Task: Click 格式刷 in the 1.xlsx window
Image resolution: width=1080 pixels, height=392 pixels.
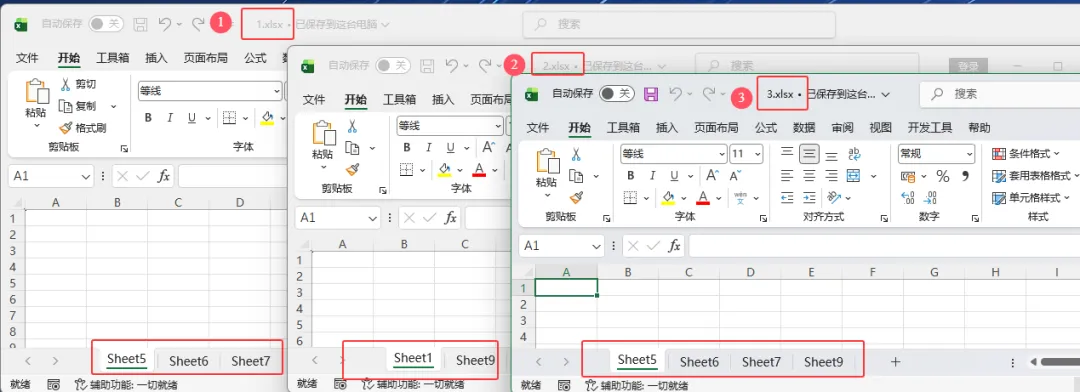Action: tap(83, 128)
